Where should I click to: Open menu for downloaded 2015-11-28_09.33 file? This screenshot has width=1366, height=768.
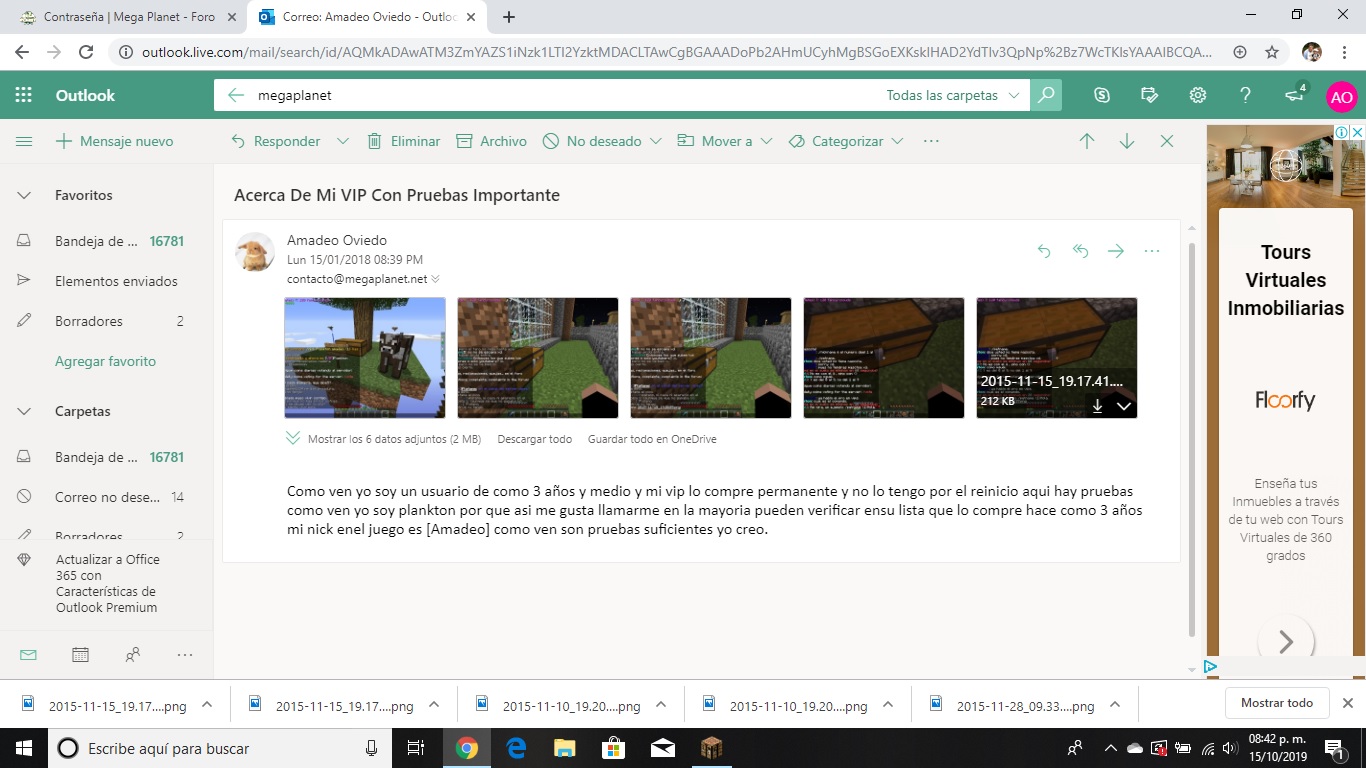click(x=1115, y=705)
